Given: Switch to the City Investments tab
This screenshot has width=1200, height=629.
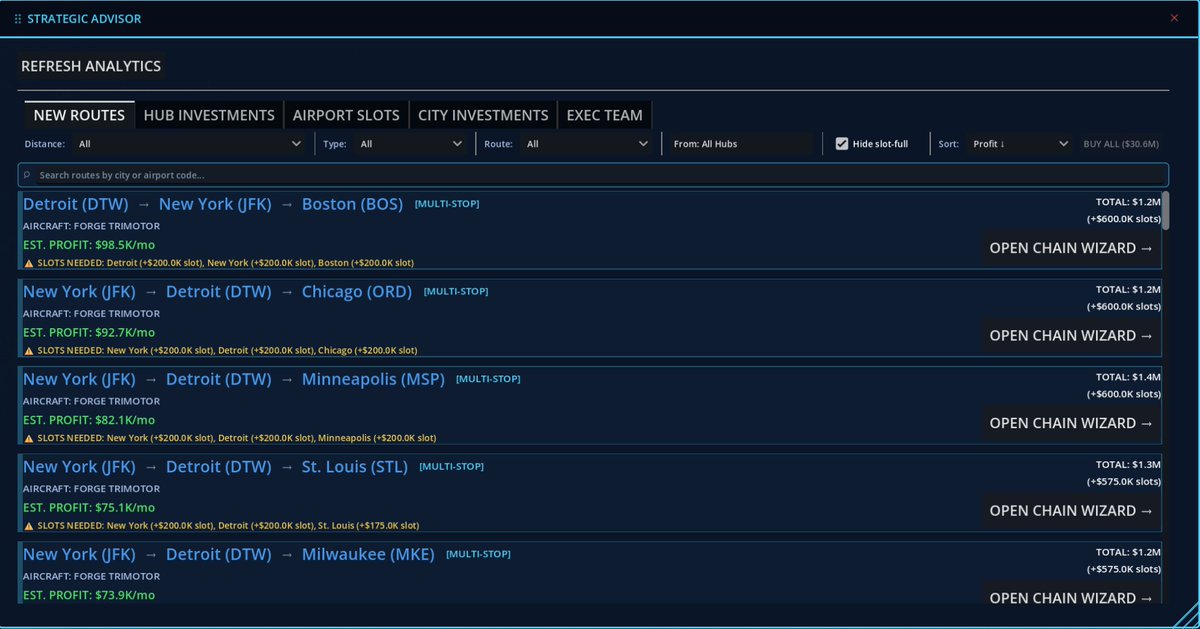Looking at the screenshot, I should coord(483,115).
